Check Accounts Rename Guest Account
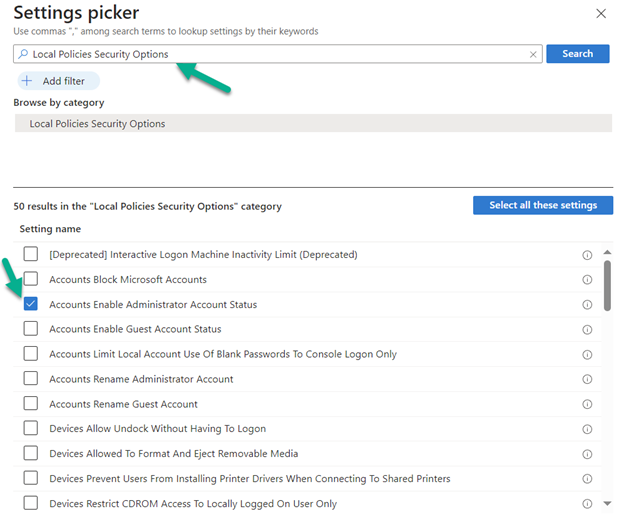The height and width of the screenshot is (529, 624). tap(31, 403)
